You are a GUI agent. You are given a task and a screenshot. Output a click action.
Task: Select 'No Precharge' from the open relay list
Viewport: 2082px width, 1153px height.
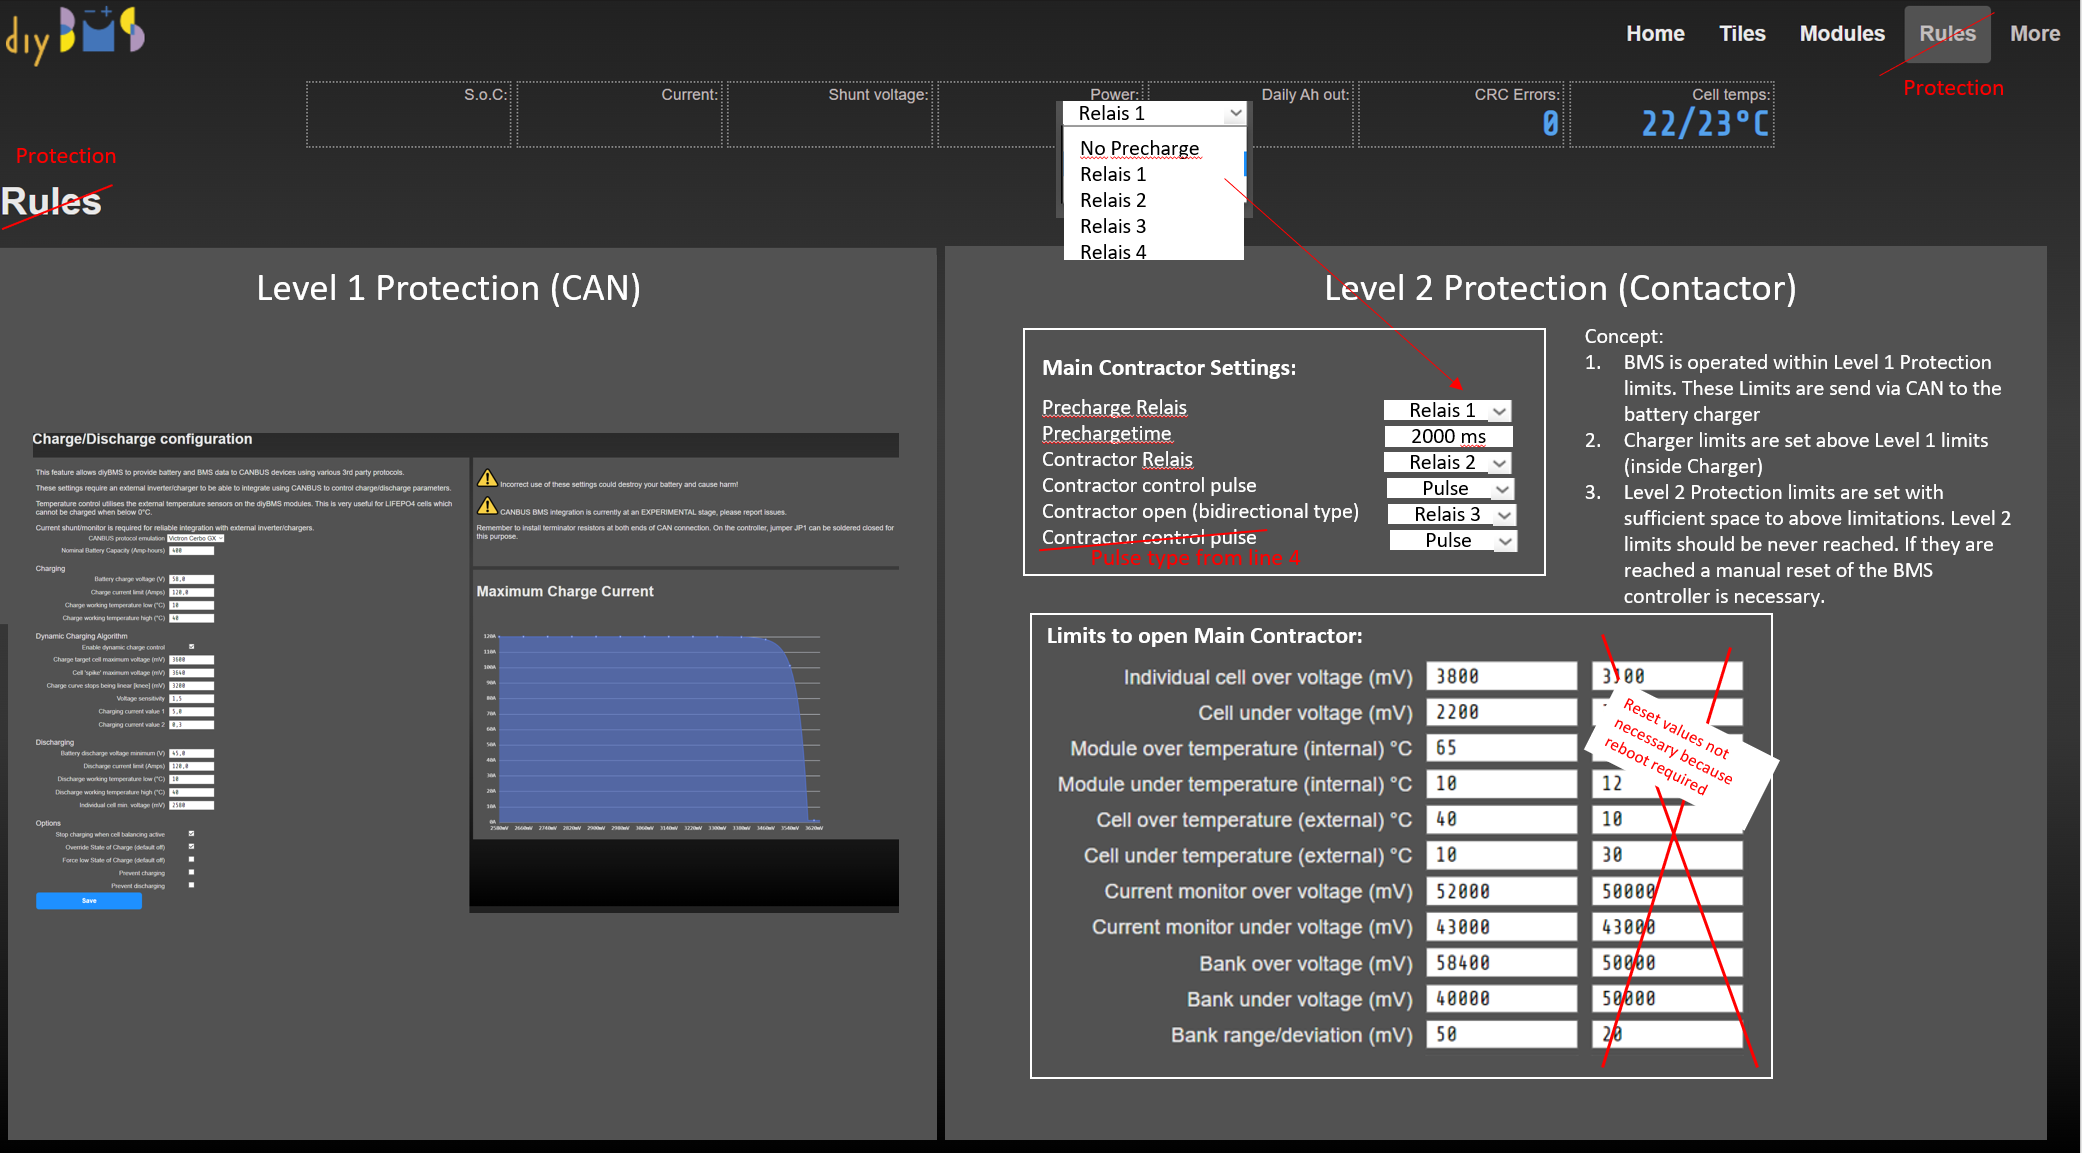tap(1139, 147)
